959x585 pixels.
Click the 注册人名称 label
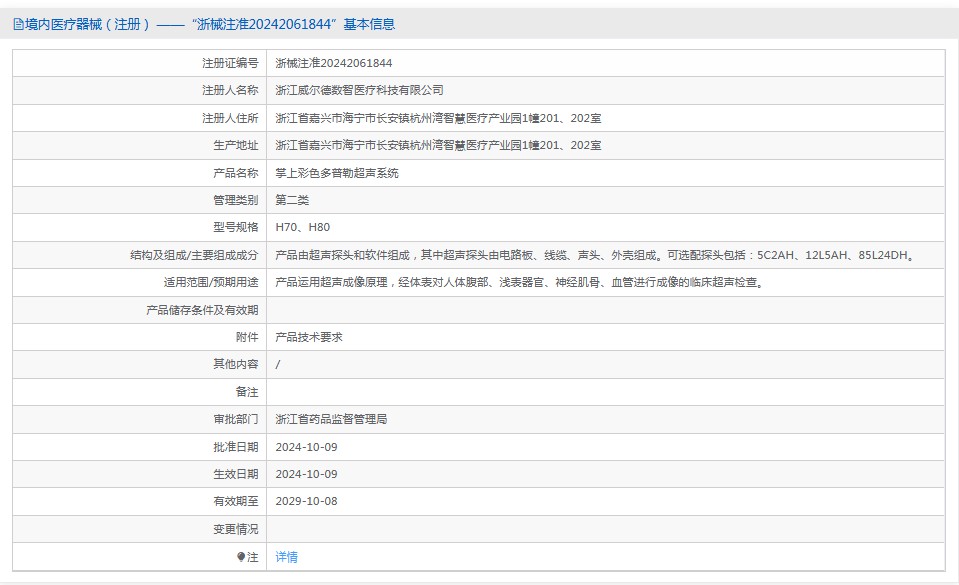tap(230, 90)
